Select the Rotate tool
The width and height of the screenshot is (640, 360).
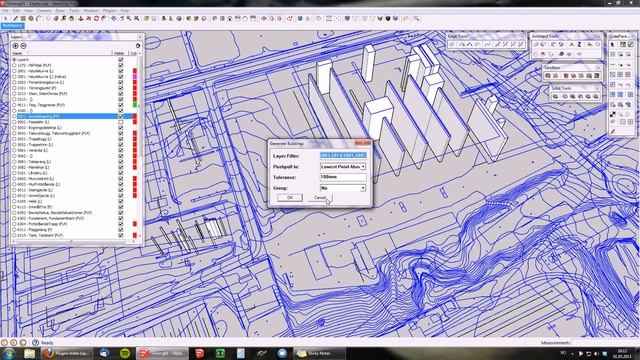pos(96,18)
